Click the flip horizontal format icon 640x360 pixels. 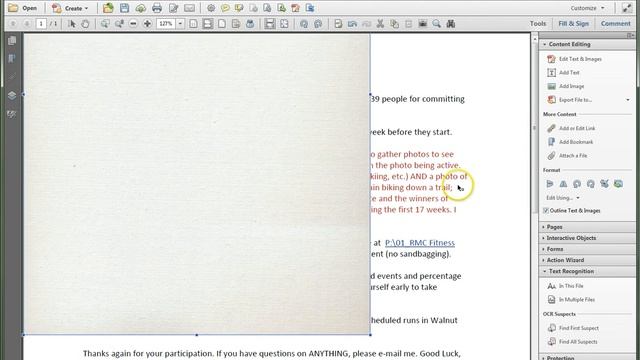(549, 184)
